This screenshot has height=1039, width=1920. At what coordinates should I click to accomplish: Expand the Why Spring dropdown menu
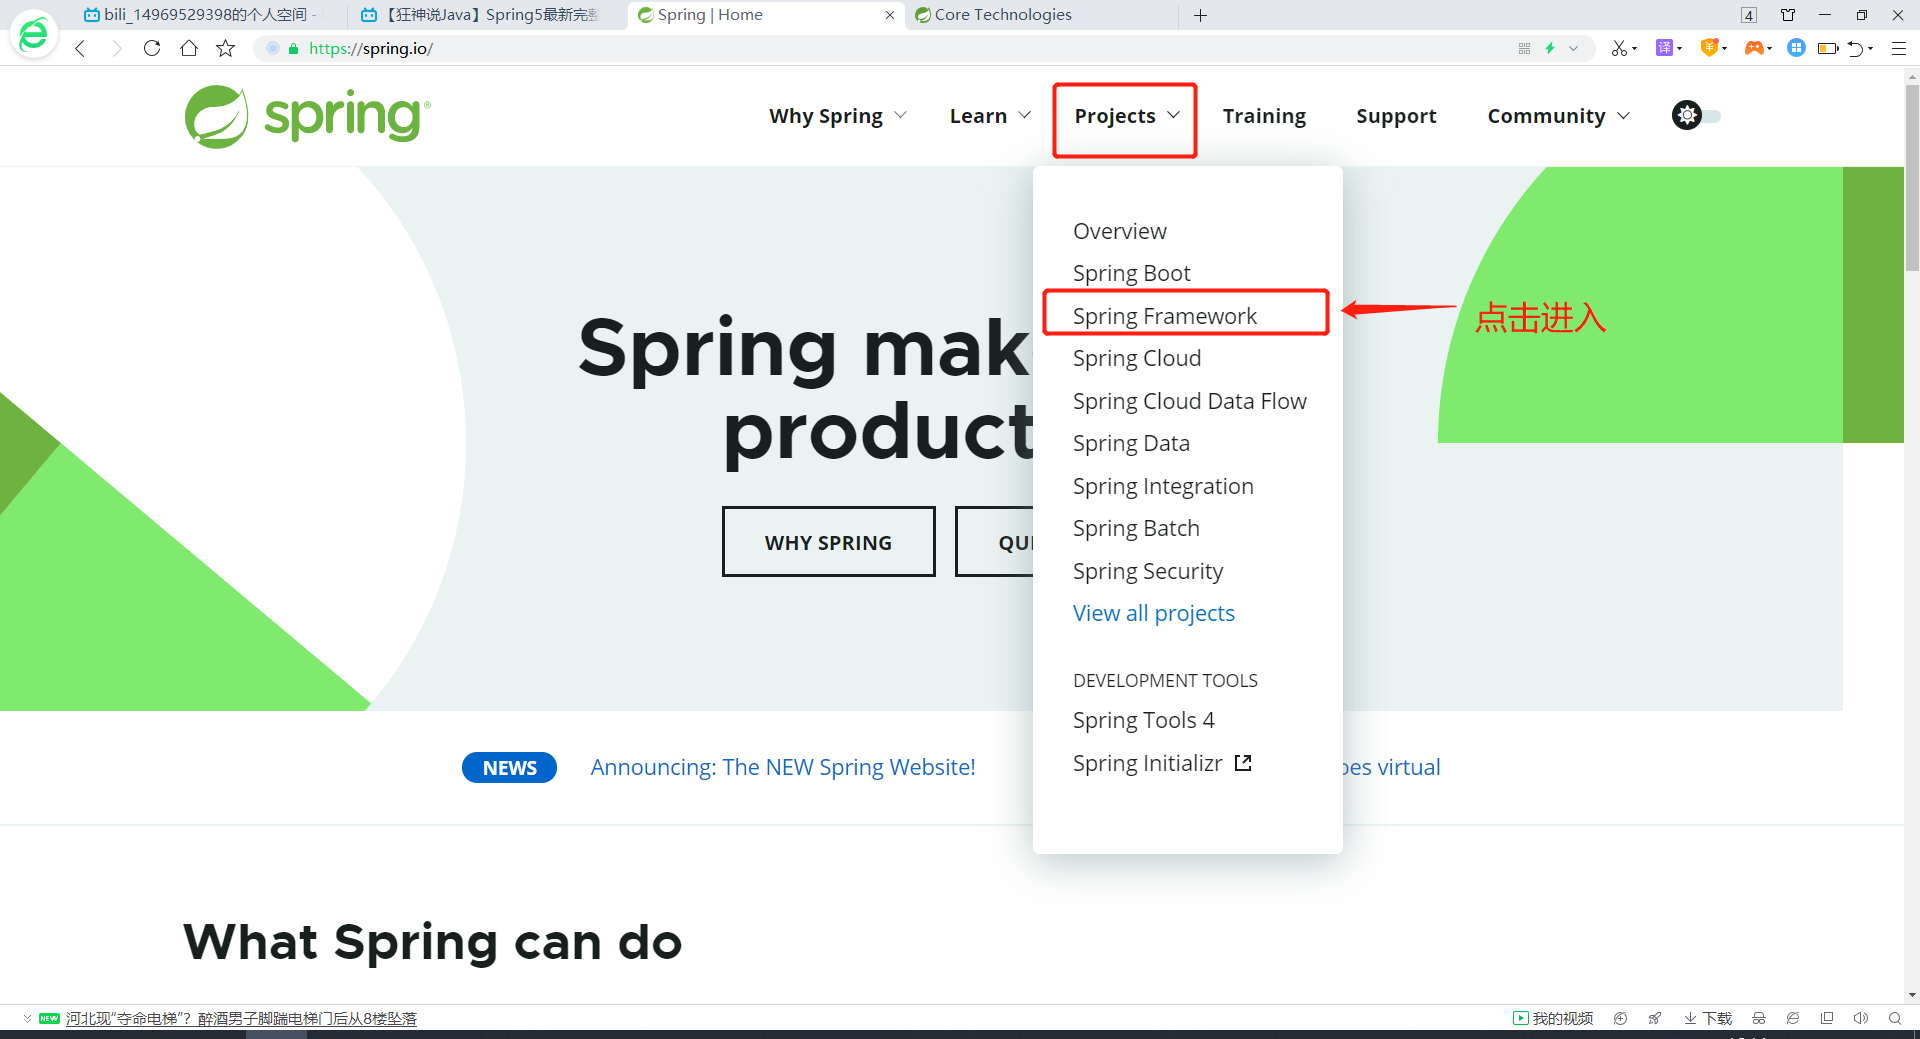click(x=838, y=116)
